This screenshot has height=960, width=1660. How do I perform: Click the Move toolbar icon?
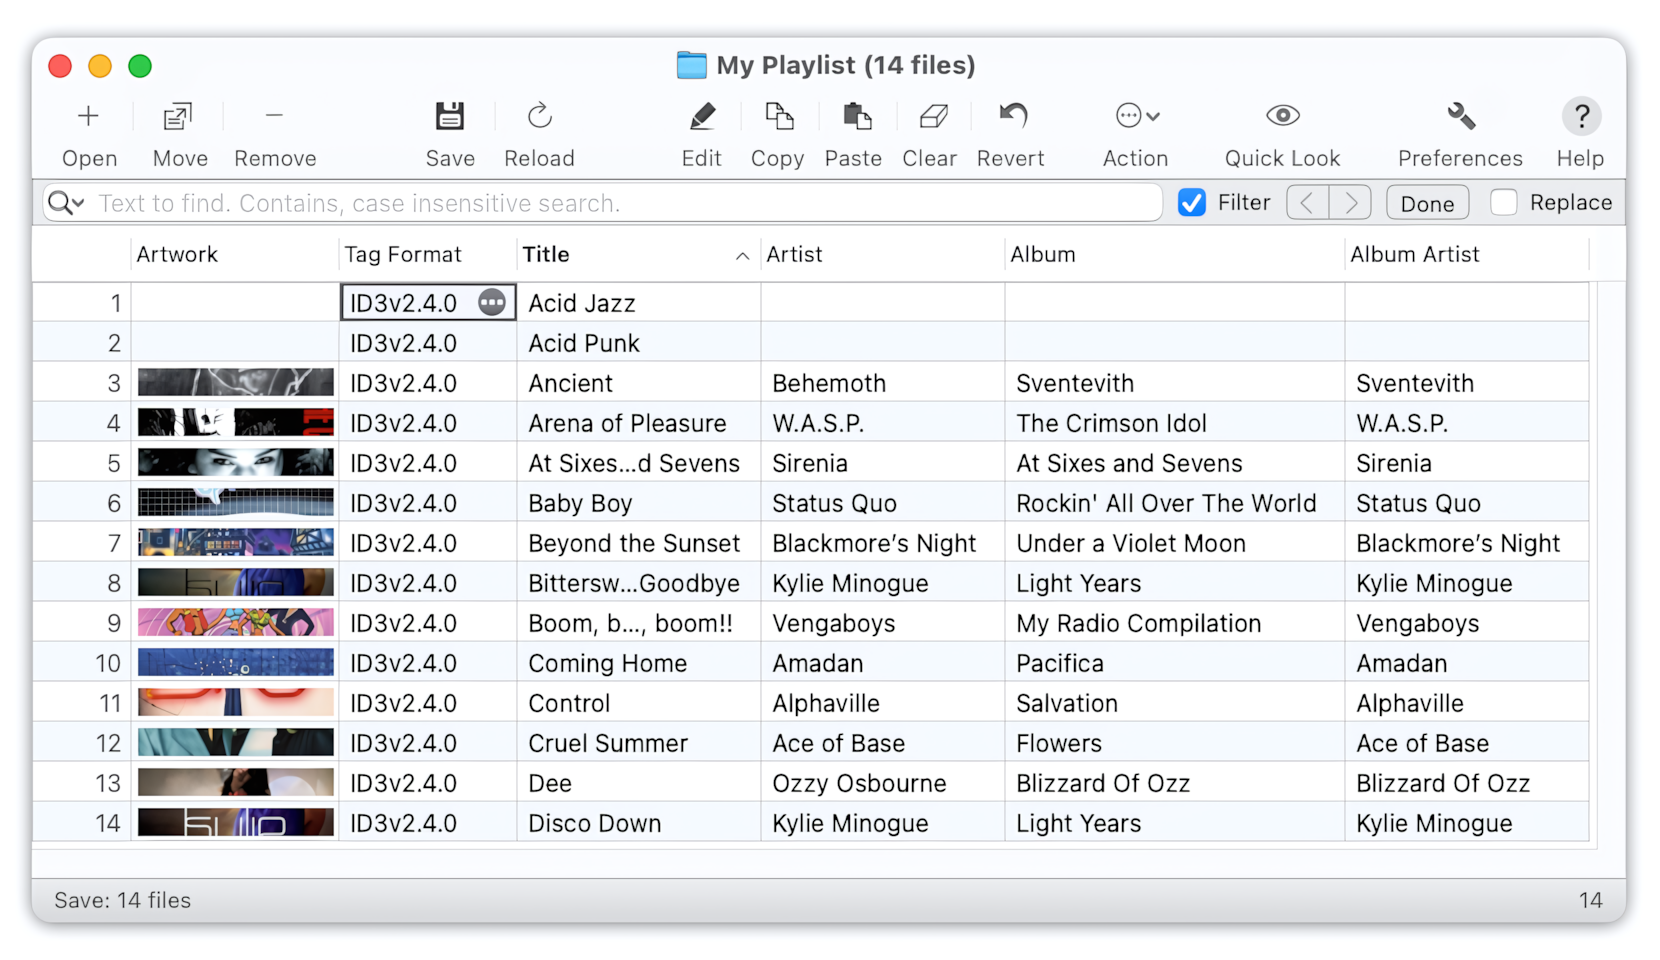[x=178, y=116]
